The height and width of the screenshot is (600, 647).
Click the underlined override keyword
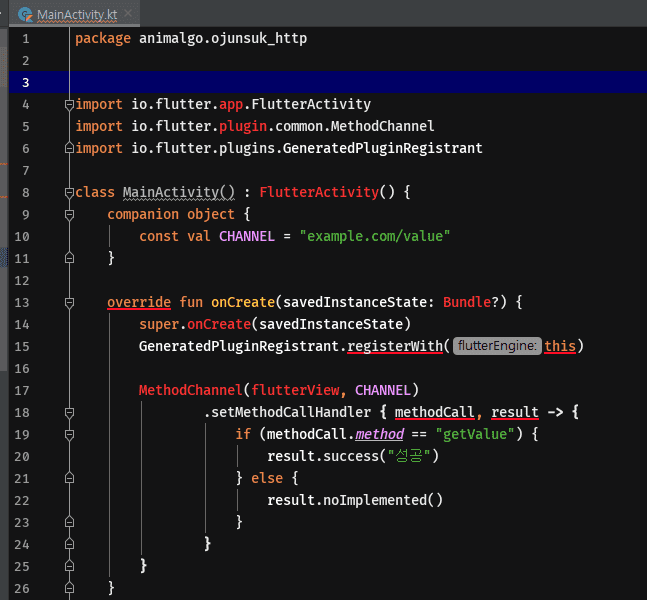click(x=140, y=302)
